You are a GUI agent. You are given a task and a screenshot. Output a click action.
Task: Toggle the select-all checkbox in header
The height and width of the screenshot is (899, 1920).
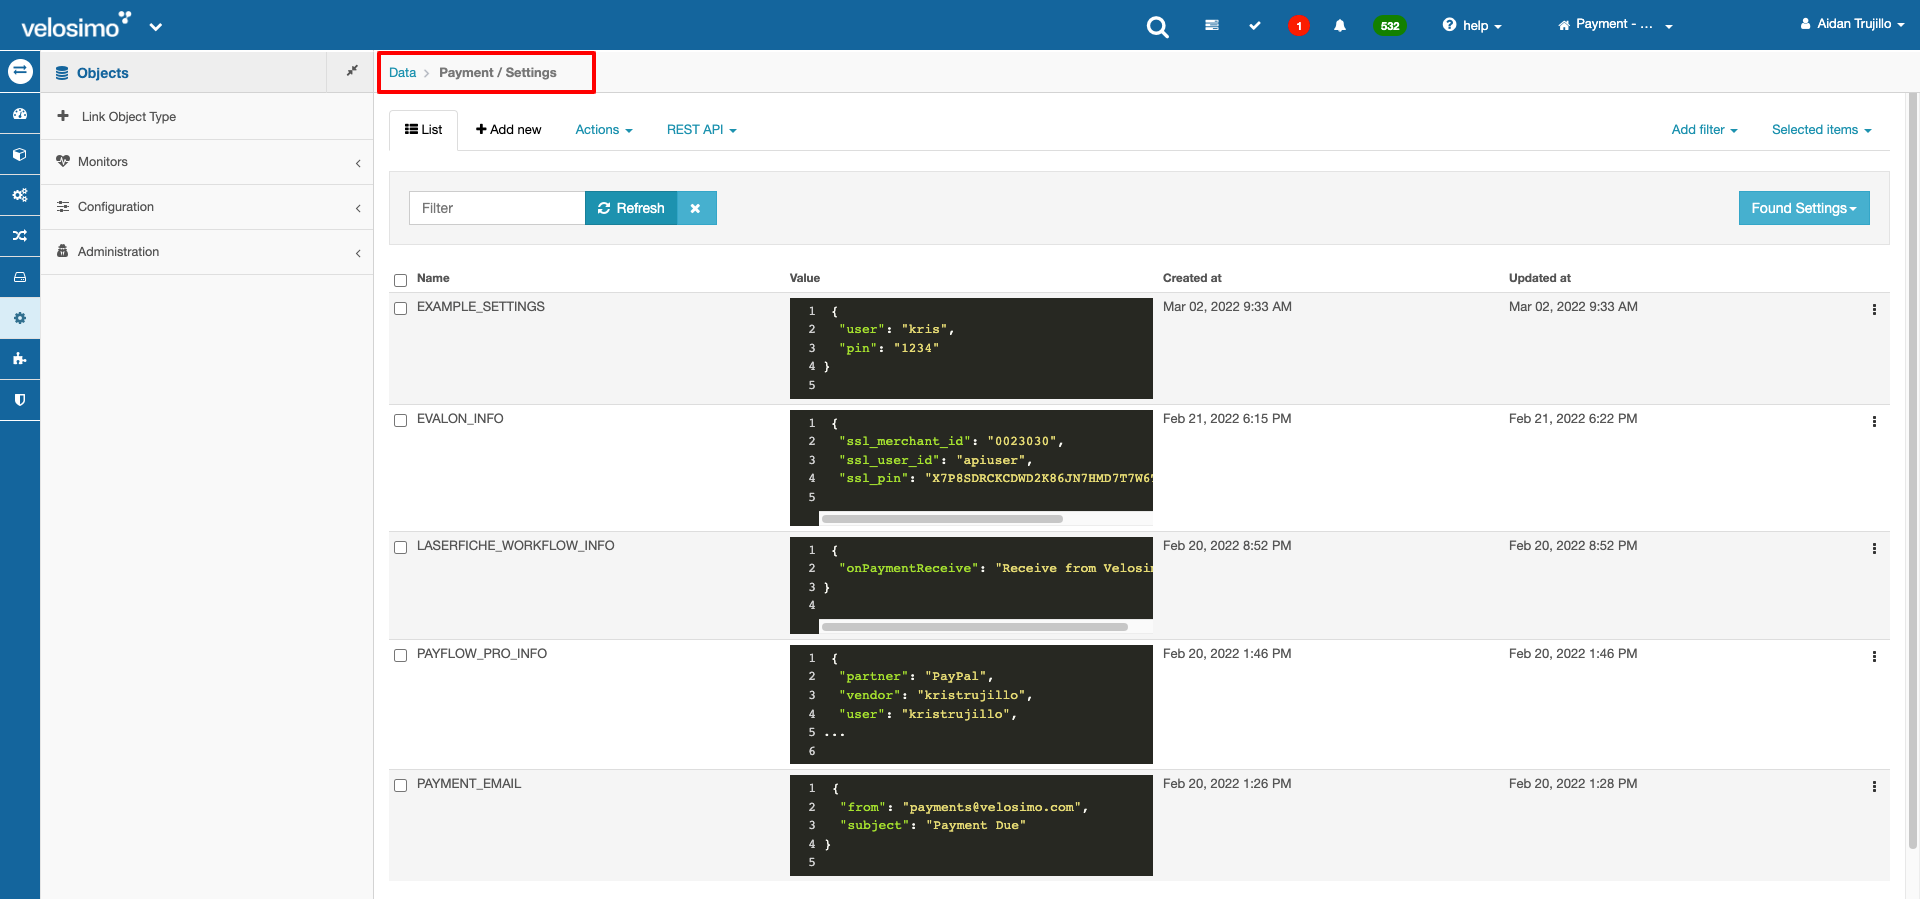click(x=401, y=280)
